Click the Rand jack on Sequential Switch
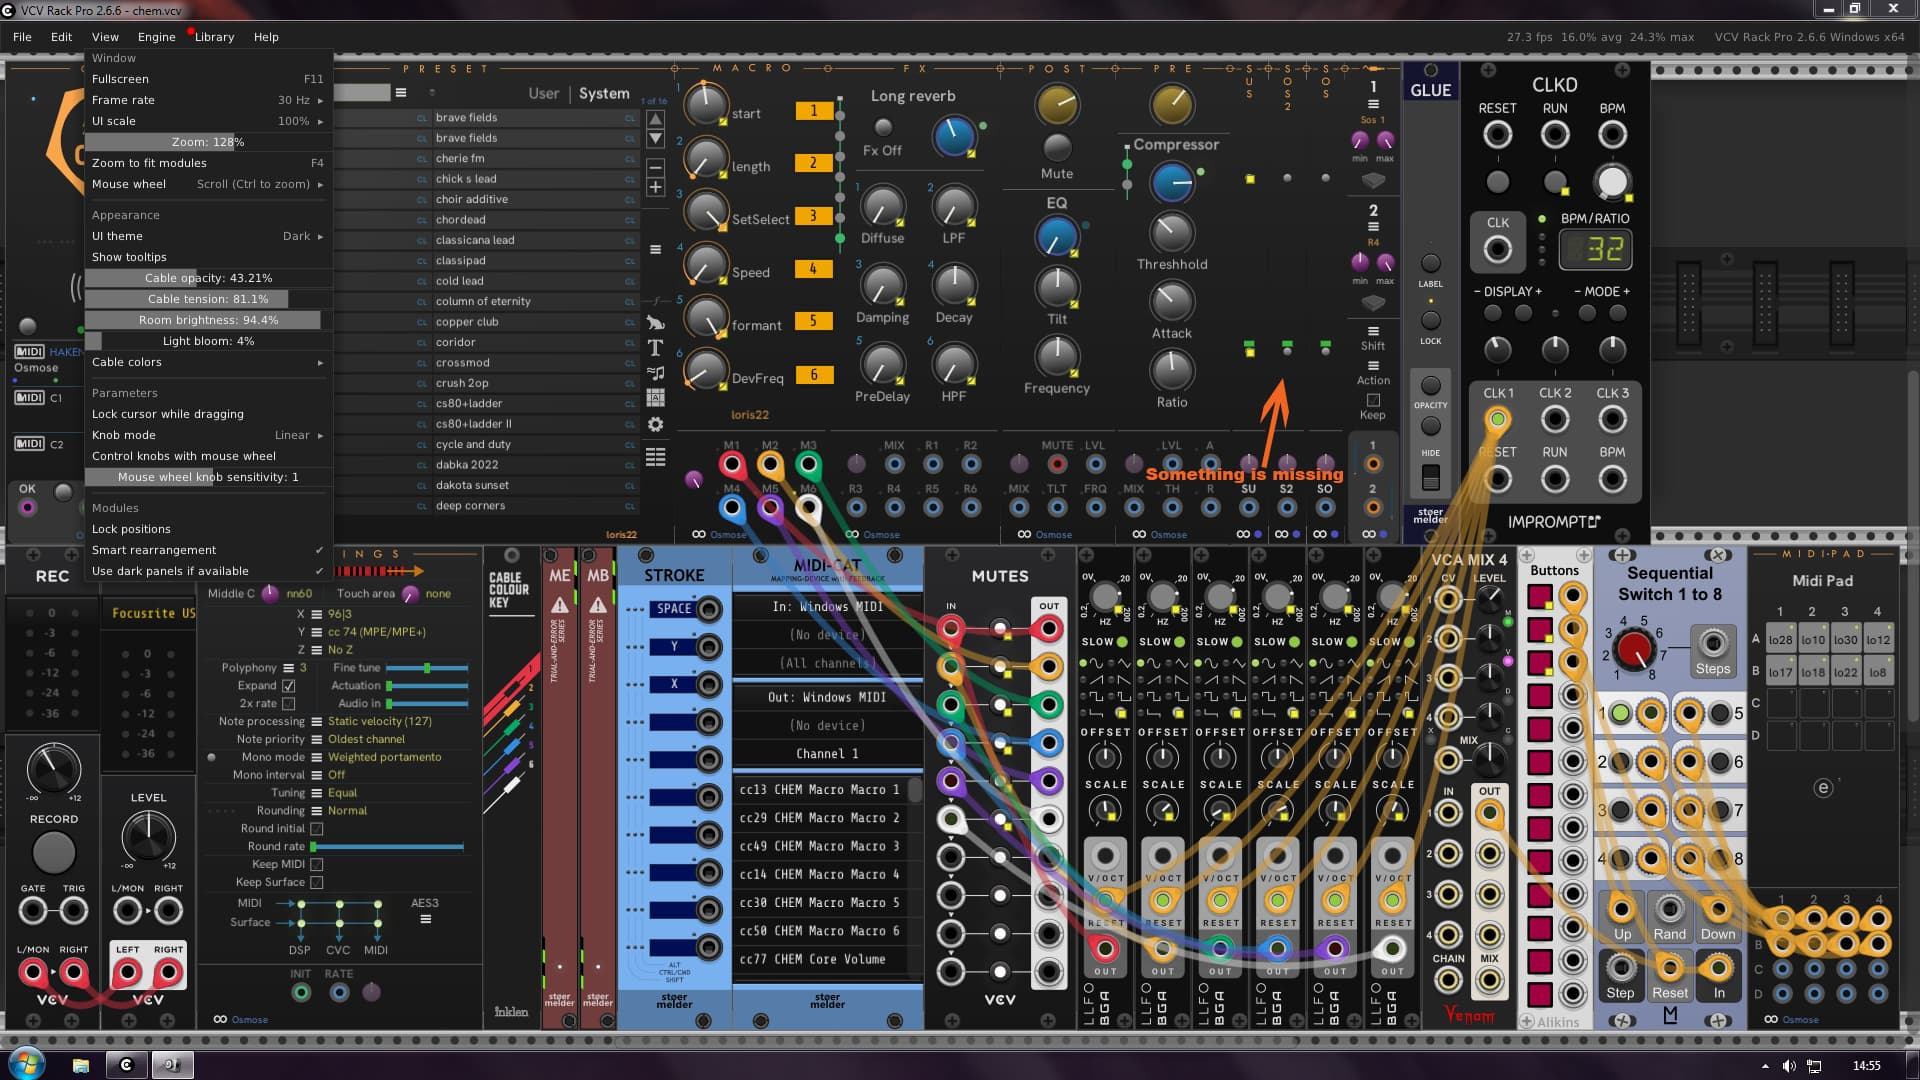Screen dimensions: 1920x1080 1670,909
